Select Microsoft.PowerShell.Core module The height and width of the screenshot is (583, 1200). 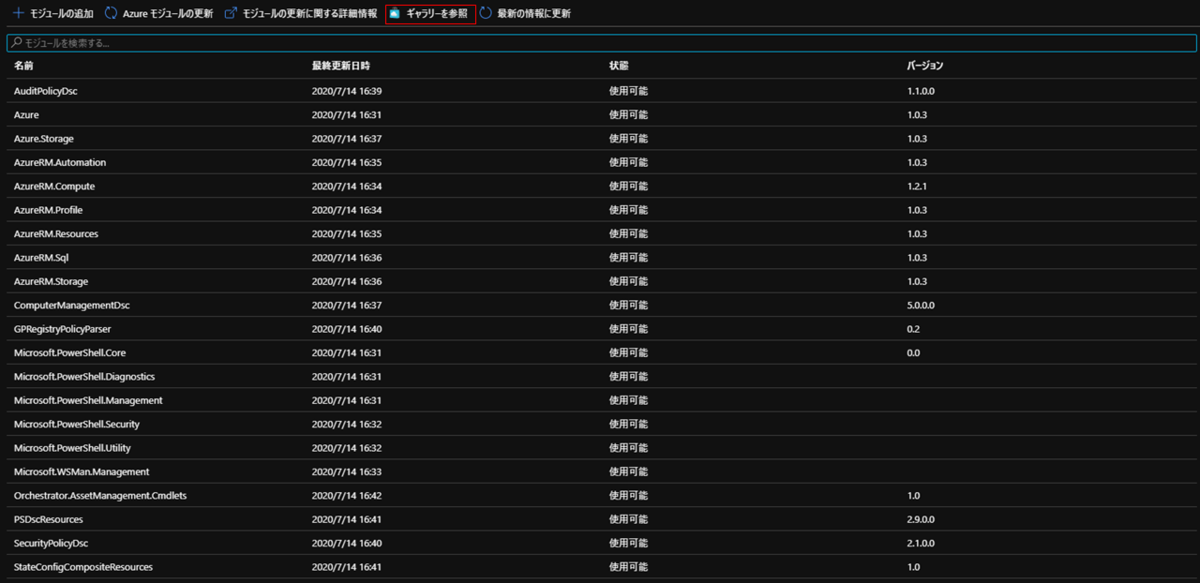(70, 353)
